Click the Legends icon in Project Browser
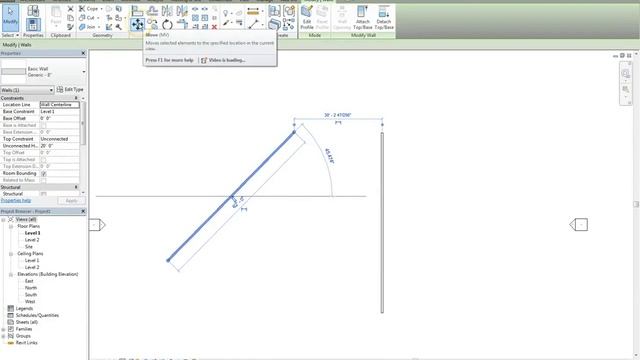640x360 pixels. (11, 308)
